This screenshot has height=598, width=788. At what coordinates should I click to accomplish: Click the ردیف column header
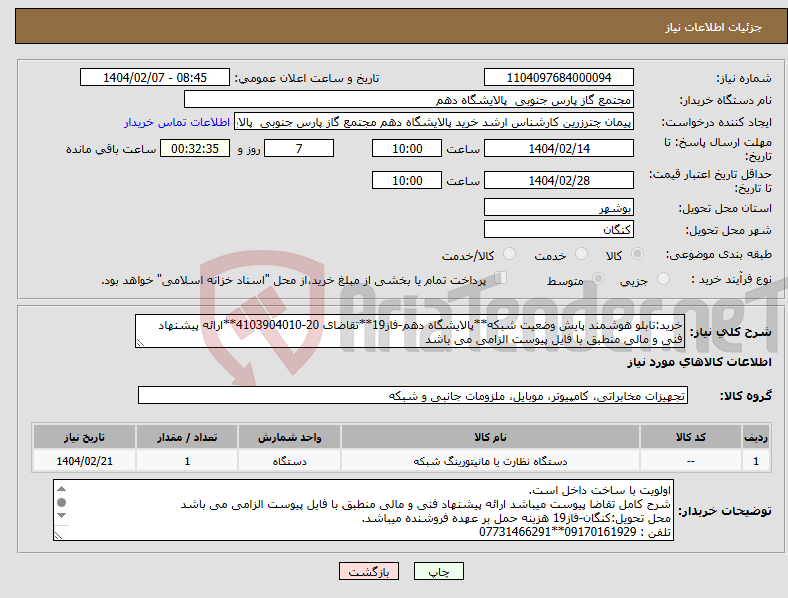[756, 437]
